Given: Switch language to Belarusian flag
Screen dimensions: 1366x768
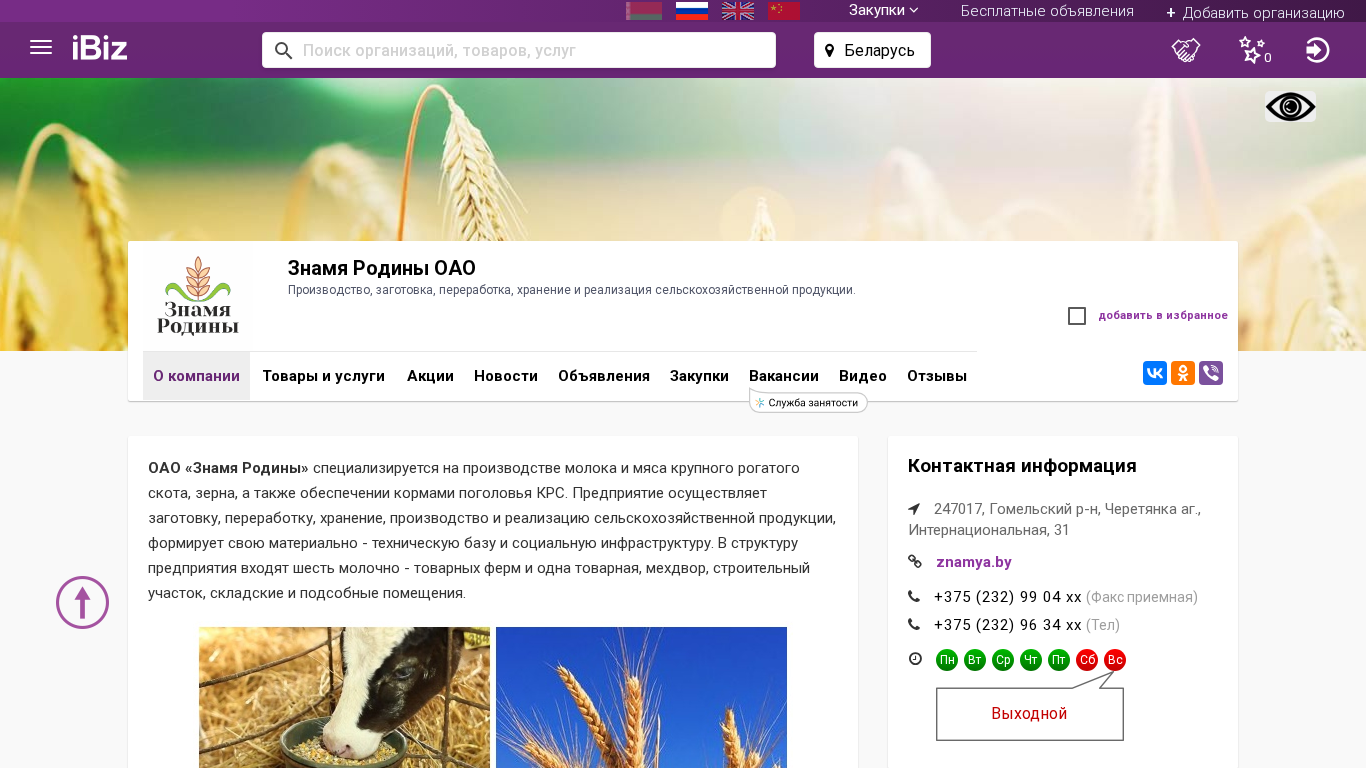Looking at the screenshot, I should pyautogui.click(x=644, y=11).
